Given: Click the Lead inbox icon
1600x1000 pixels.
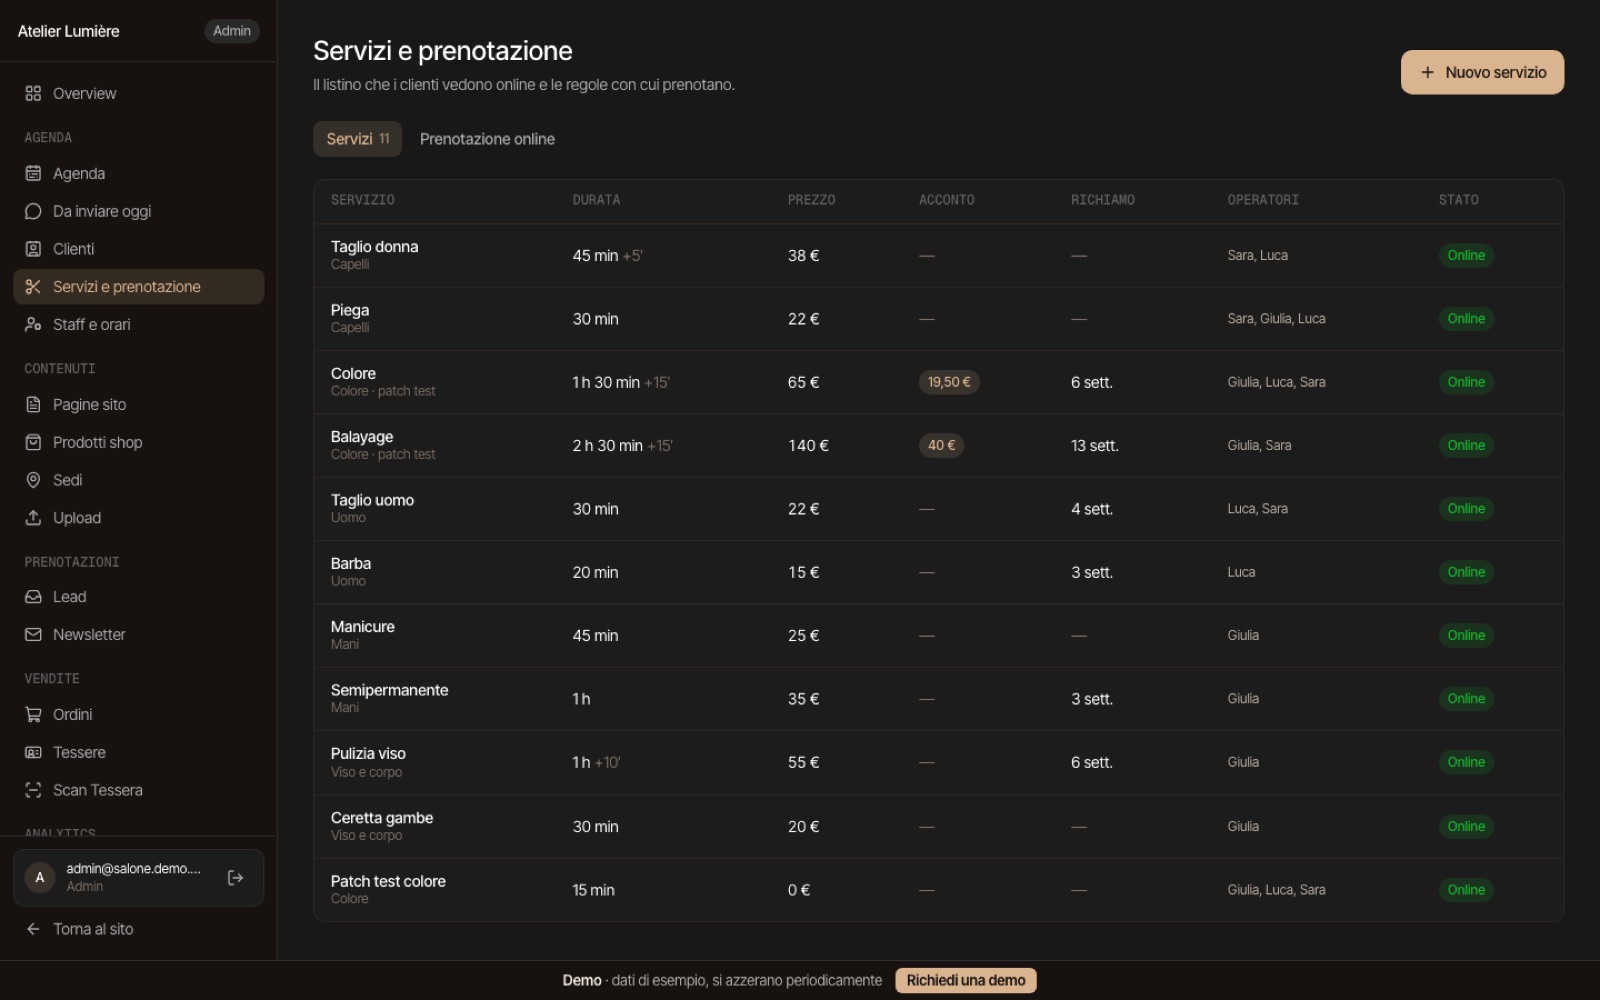Looking at the screenshot, I should coord(33,597).
